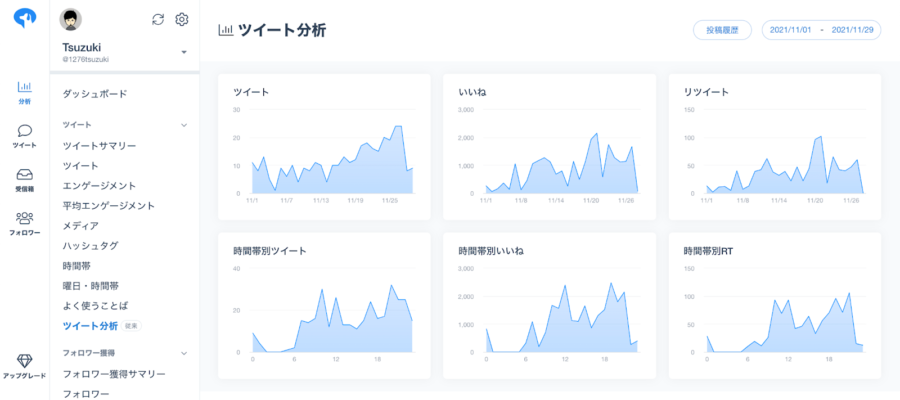The image size is (900, 400).
Task: Open ダッシュボード in the sidebar
Action: (95, 94)
